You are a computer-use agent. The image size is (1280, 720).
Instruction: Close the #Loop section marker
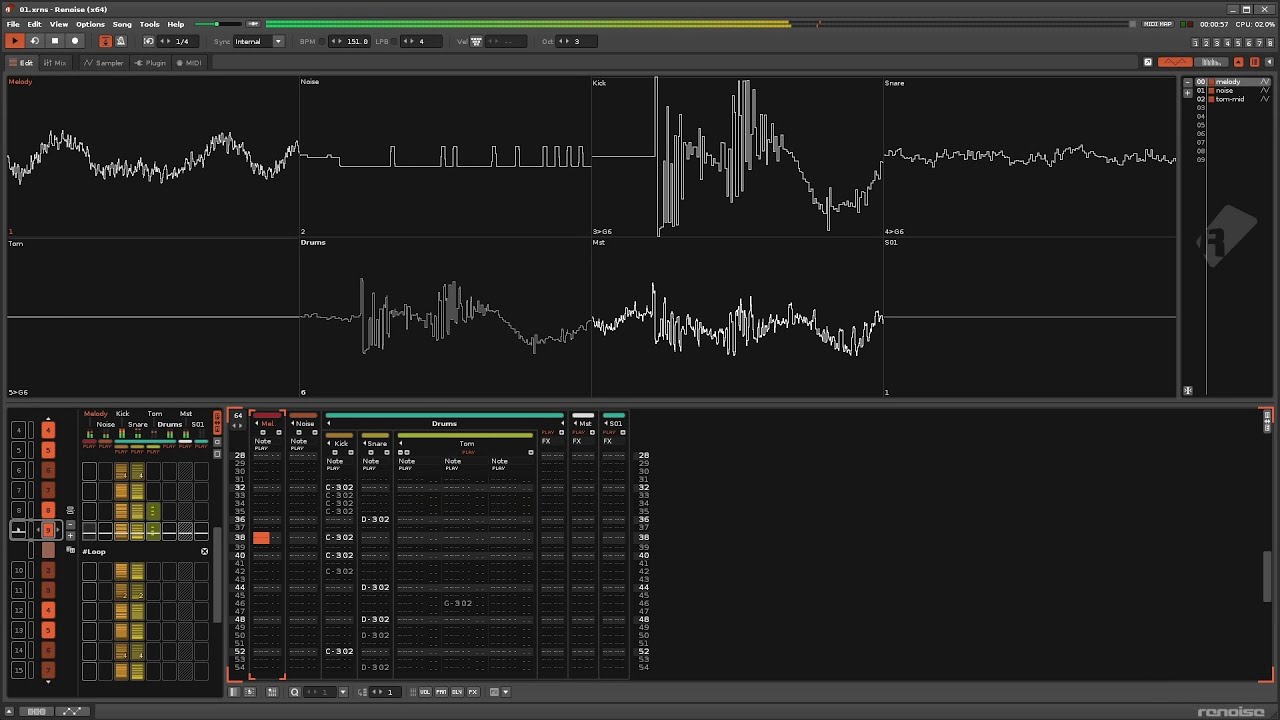tap(205, 551)
